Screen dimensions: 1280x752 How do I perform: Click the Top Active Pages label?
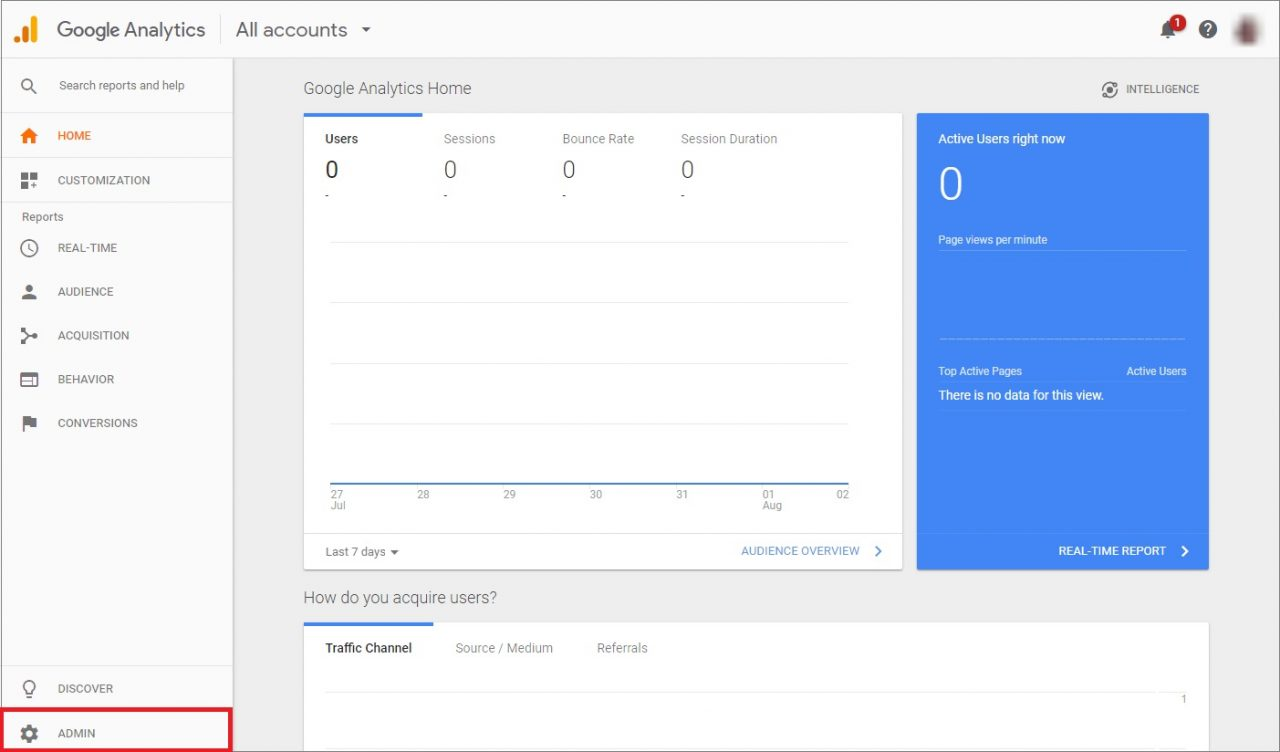(980, 371)
